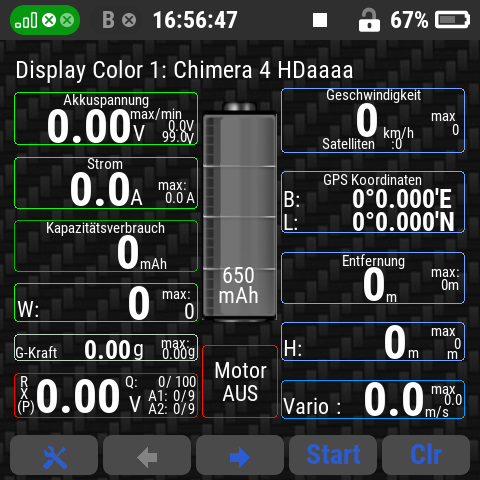Tap the 650 mAh battery gauge

pyautogui.click(x=239, y=212)
